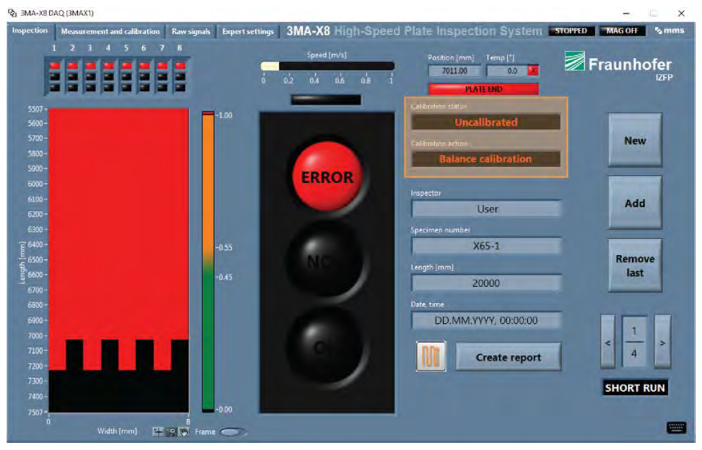Toggle the MAG OFF indicator

(622, 31)
